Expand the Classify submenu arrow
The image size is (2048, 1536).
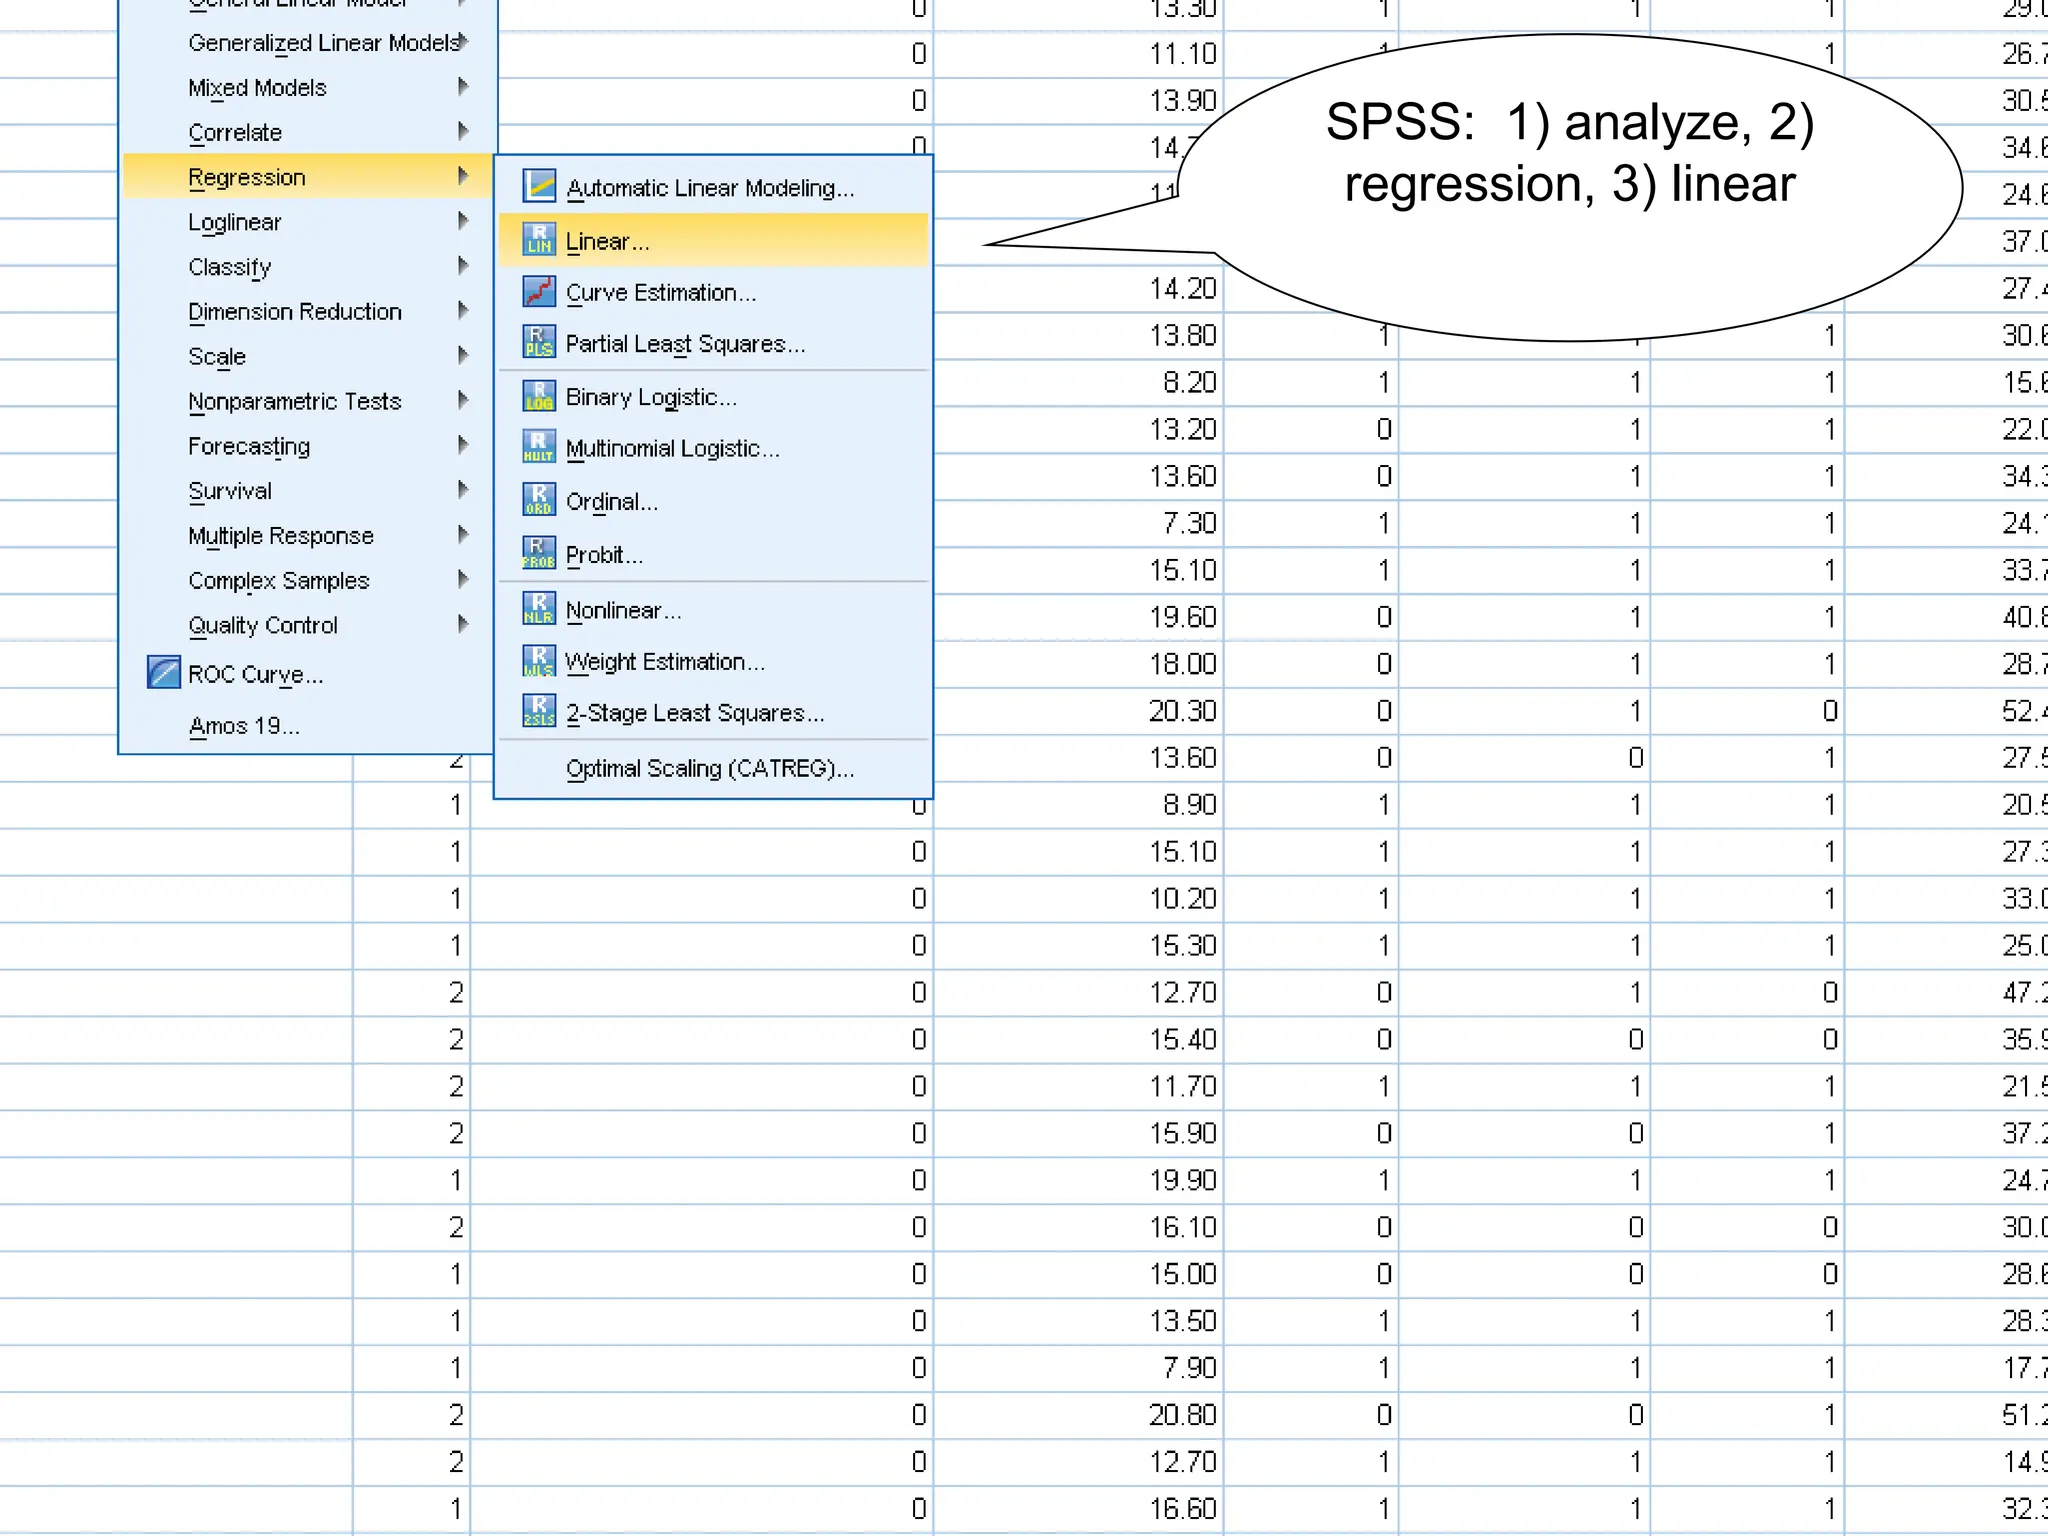[463, 266]
